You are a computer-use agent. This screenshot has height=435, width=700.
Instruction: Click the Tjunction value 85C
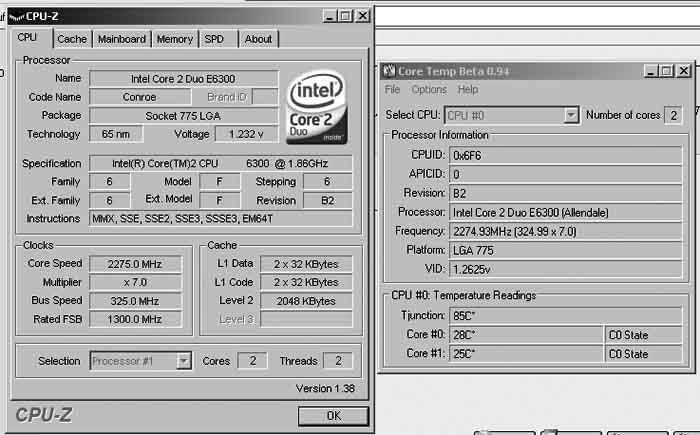point(566,316)
